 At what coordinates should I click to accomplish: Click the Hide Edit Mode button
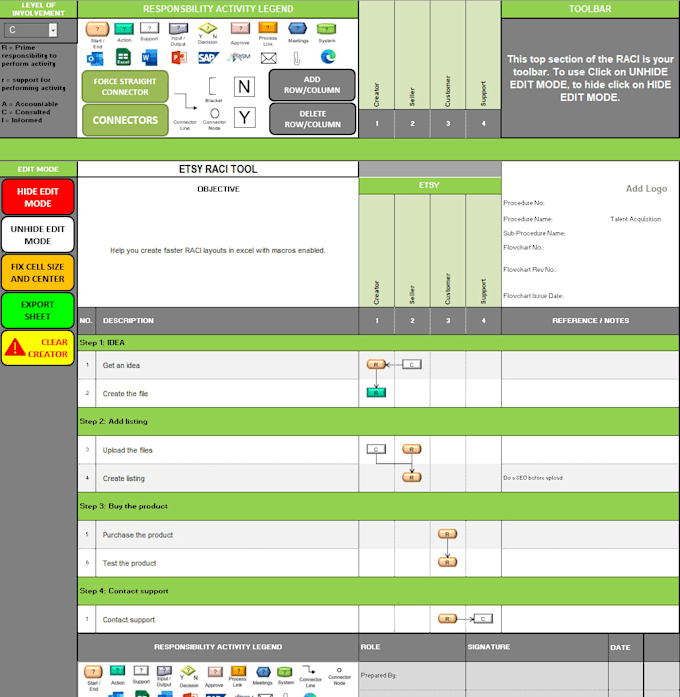click(38, 197)
